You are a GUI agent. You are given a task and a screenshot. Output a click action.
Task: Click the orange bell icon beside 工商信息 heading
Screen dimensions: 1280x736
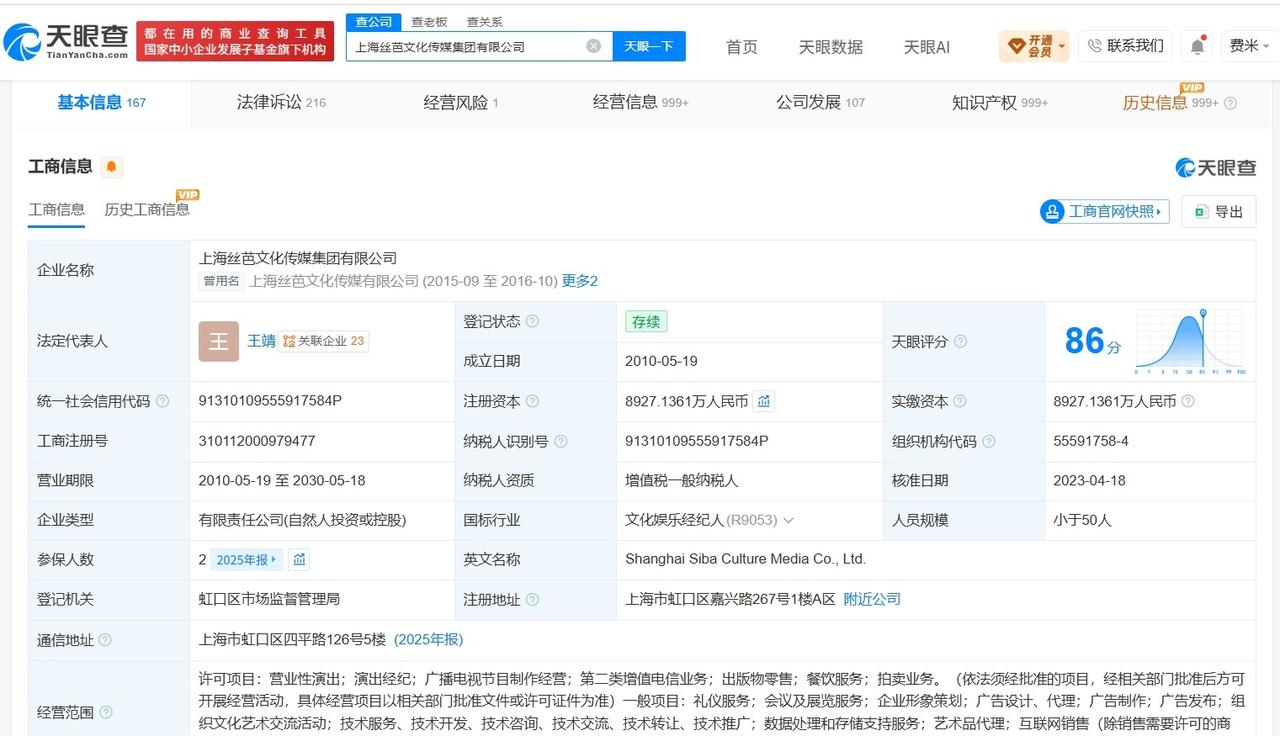(x=111, y=167)
